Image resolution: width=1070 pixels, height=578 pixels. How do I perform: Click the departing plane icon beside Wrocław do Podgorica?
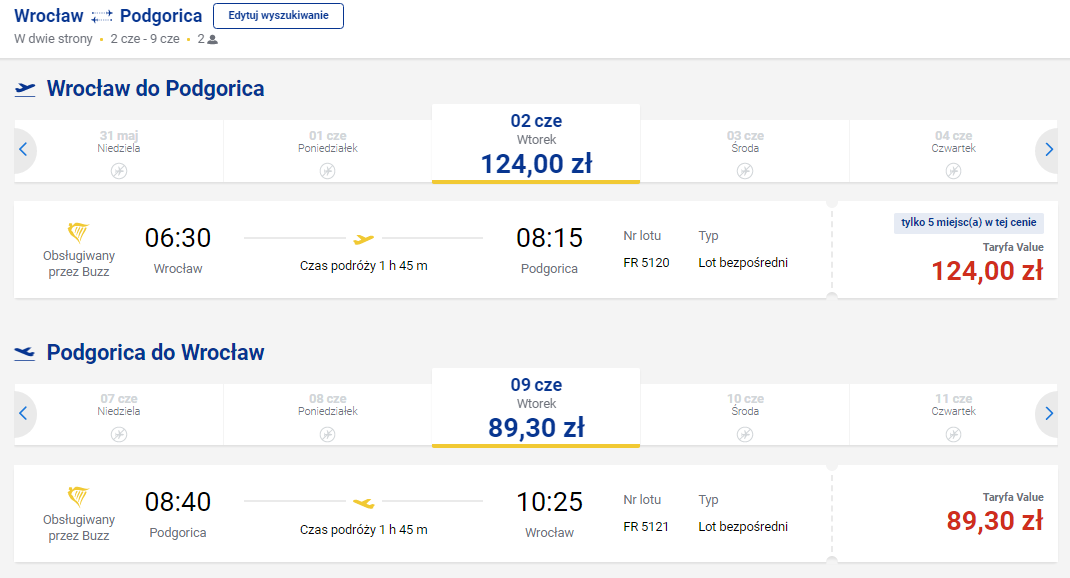coord(25,89)
